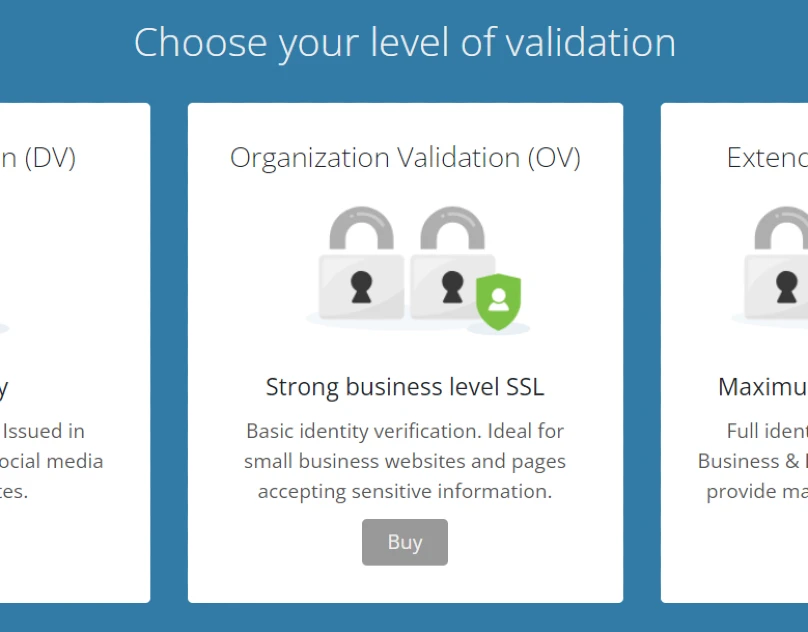This screenshot has height=632, width=808.
Task: Click the 'Business &' text on the right card
Action: coord(752,461)
